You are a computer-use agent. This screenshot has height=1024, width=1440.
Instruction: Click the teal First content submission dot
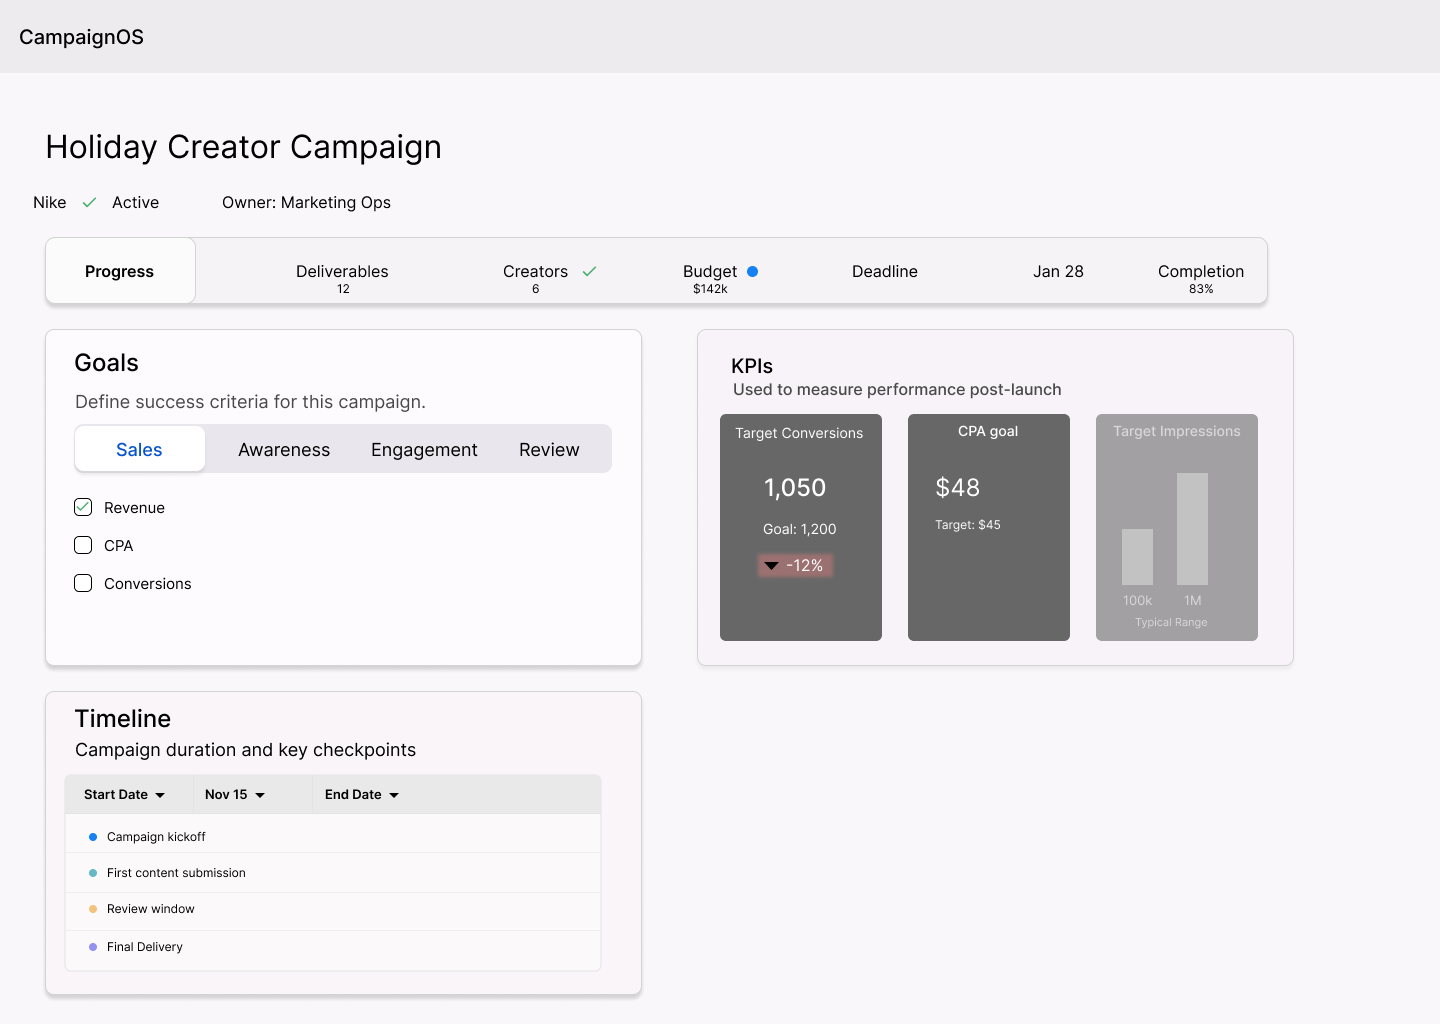93,873
